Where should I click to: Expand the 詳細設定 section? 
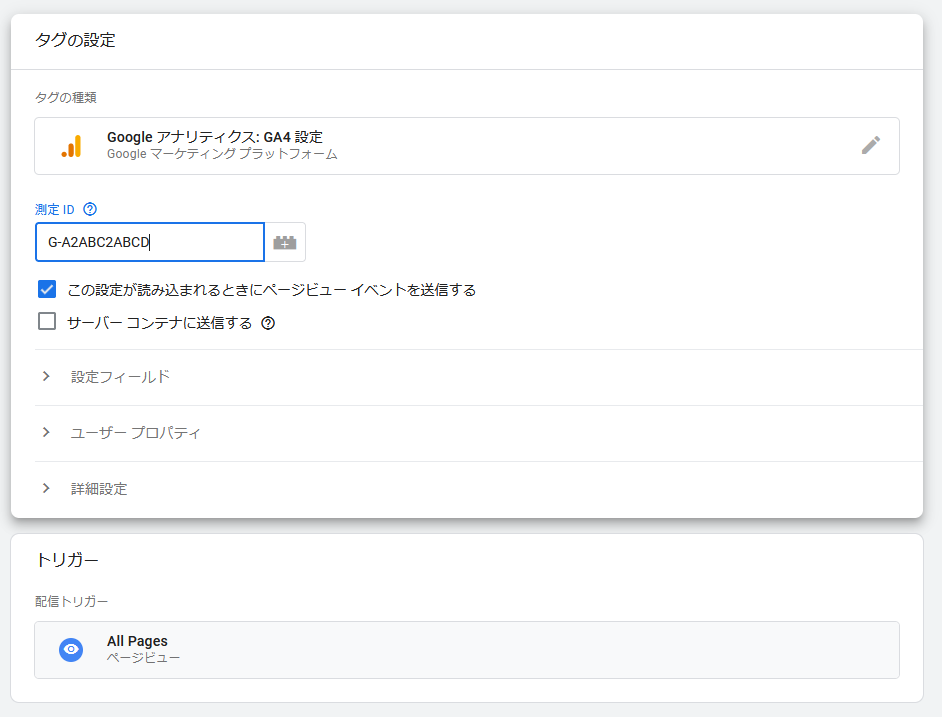coord(479,489)
